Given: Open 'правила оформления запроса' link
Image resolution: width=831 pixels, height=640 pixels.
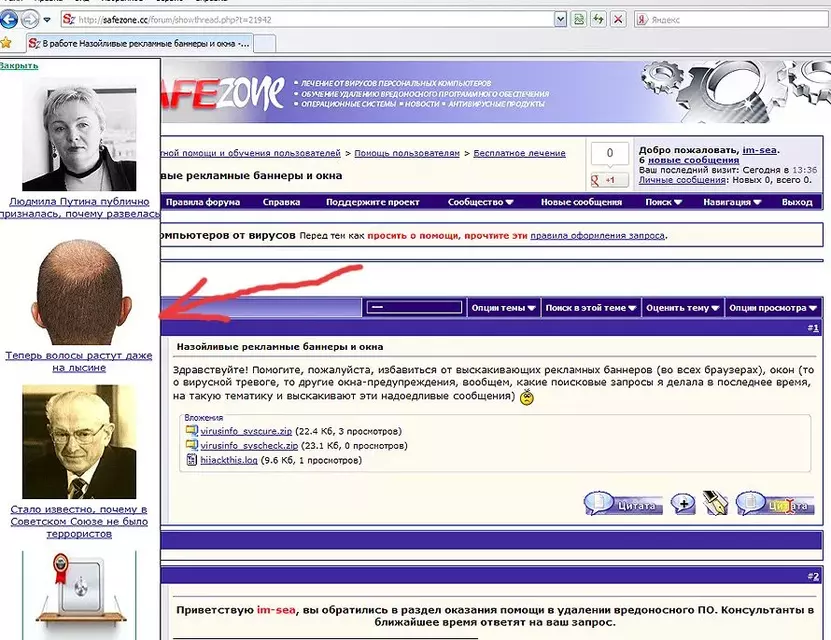Looking at the screenshot, I should point(597,236).
